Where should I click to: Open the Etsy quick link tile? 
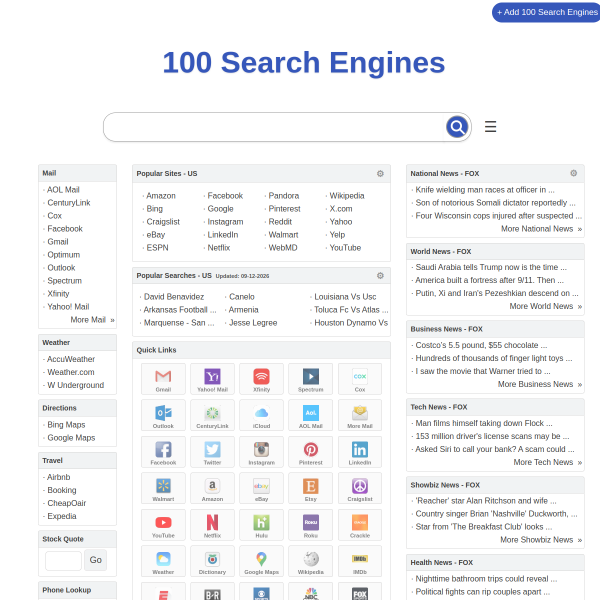tap(311, 488)
